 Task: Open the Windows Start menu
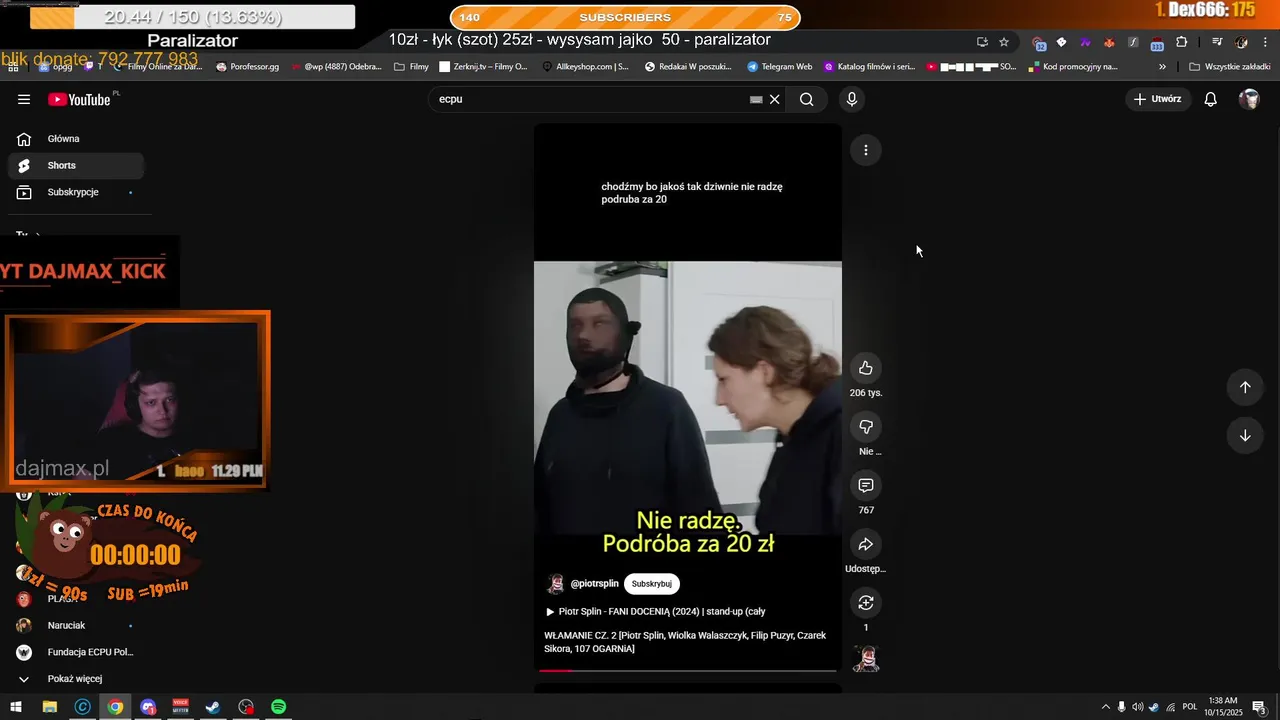pos(16,707)
